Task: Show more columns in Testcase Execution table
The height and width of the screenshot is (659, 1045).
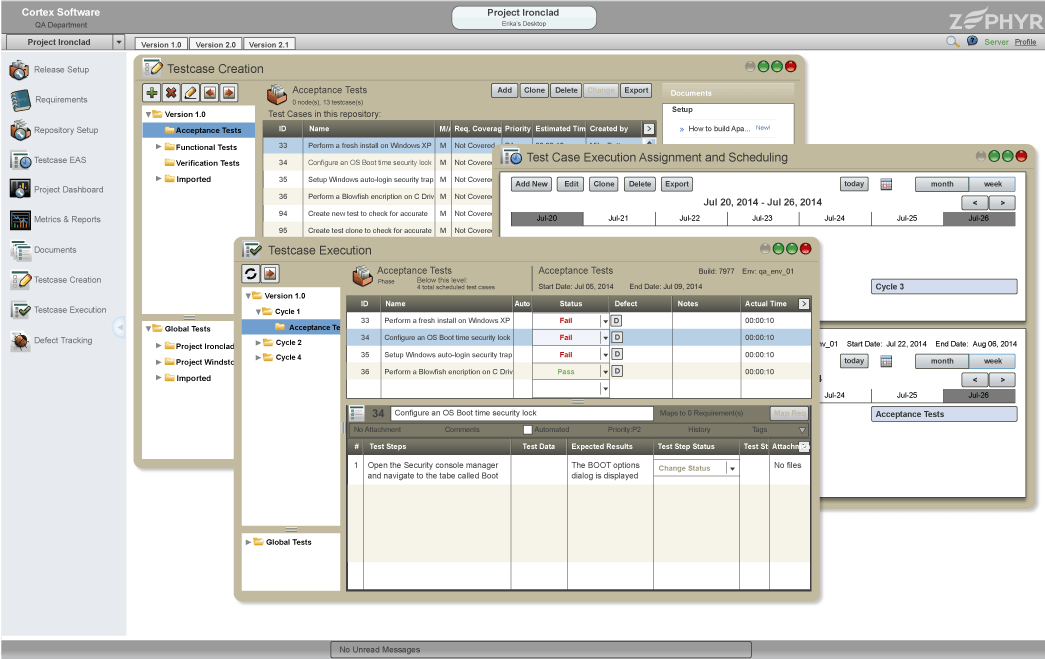Action: point(804,304)
